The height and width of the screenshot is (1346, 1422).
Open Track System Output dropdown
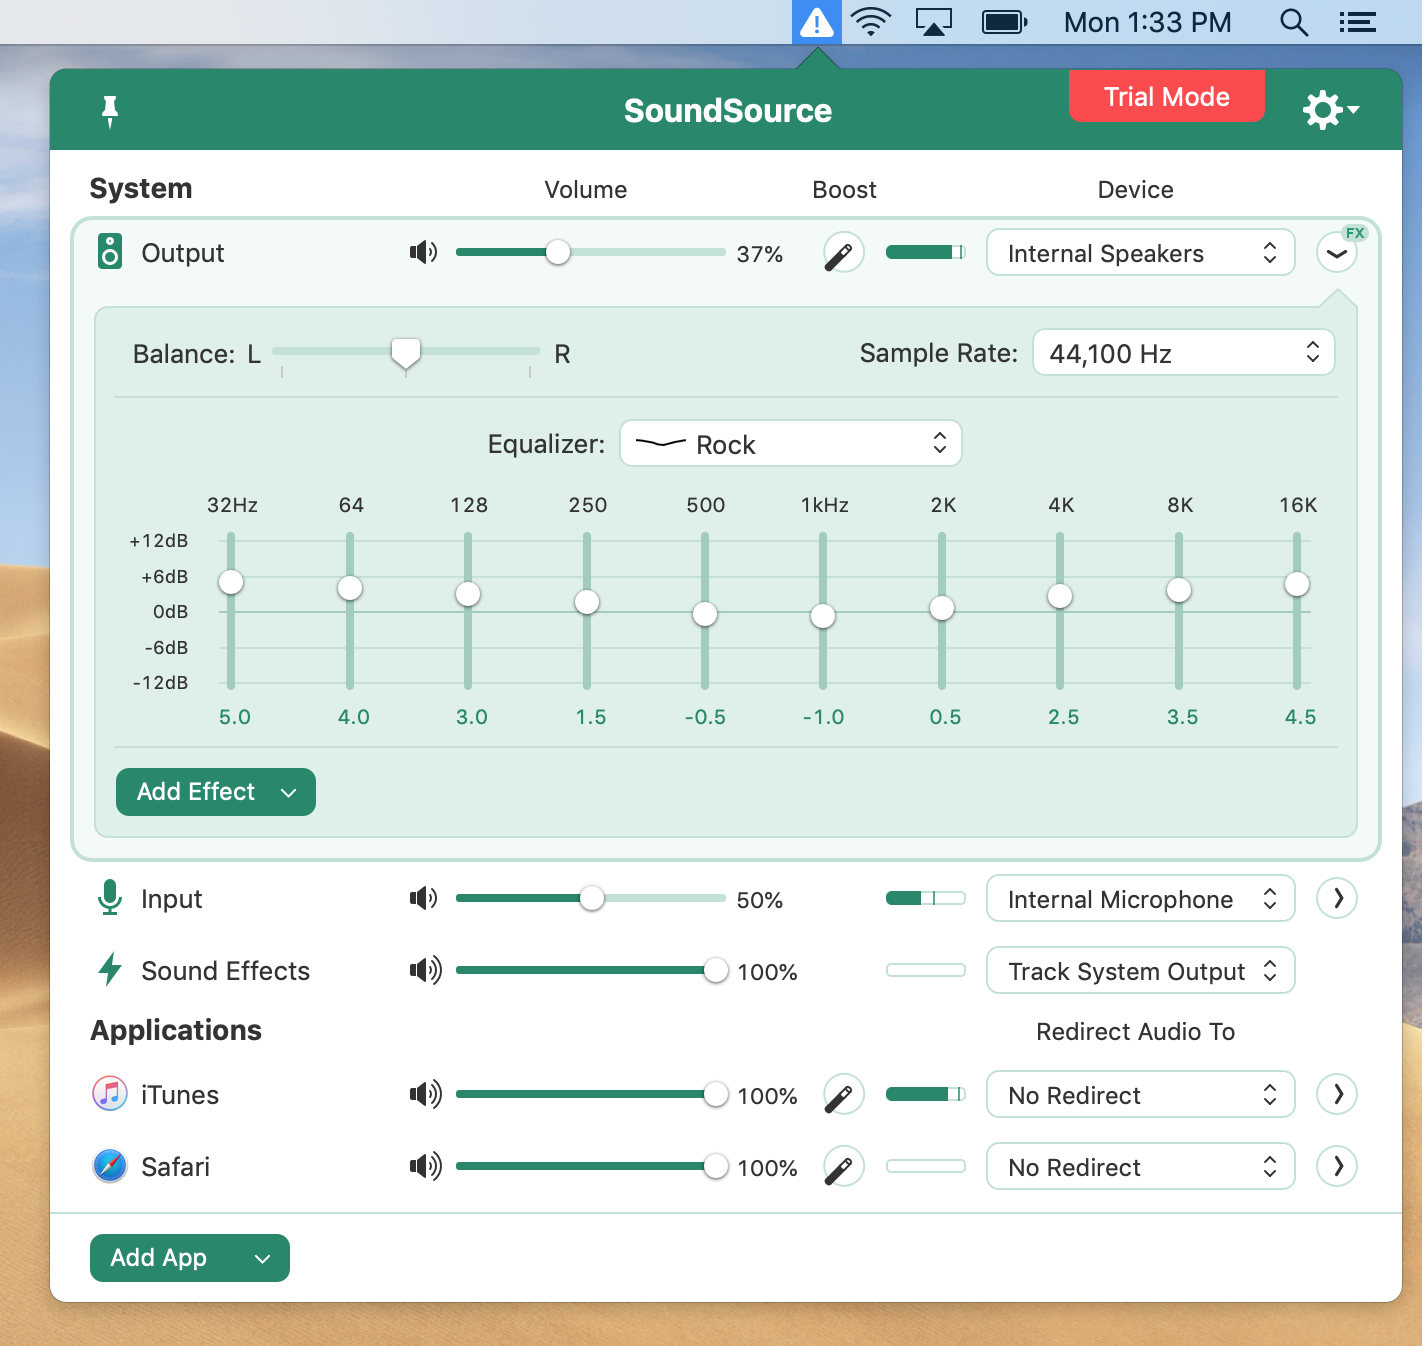click(x=1141, y=970)
